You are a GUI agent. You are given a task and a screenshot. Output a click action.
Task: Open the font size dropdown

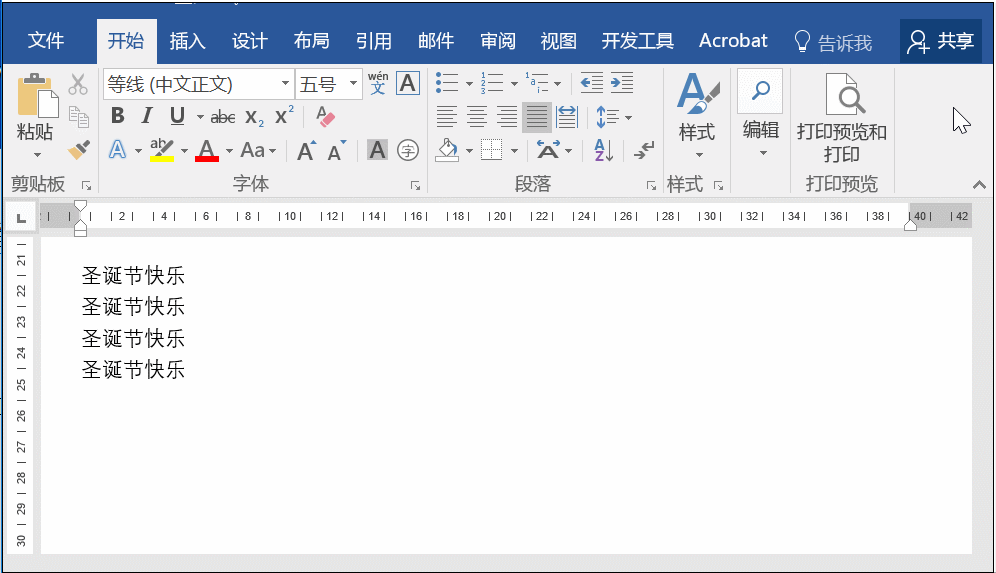[x=353, y=84]
